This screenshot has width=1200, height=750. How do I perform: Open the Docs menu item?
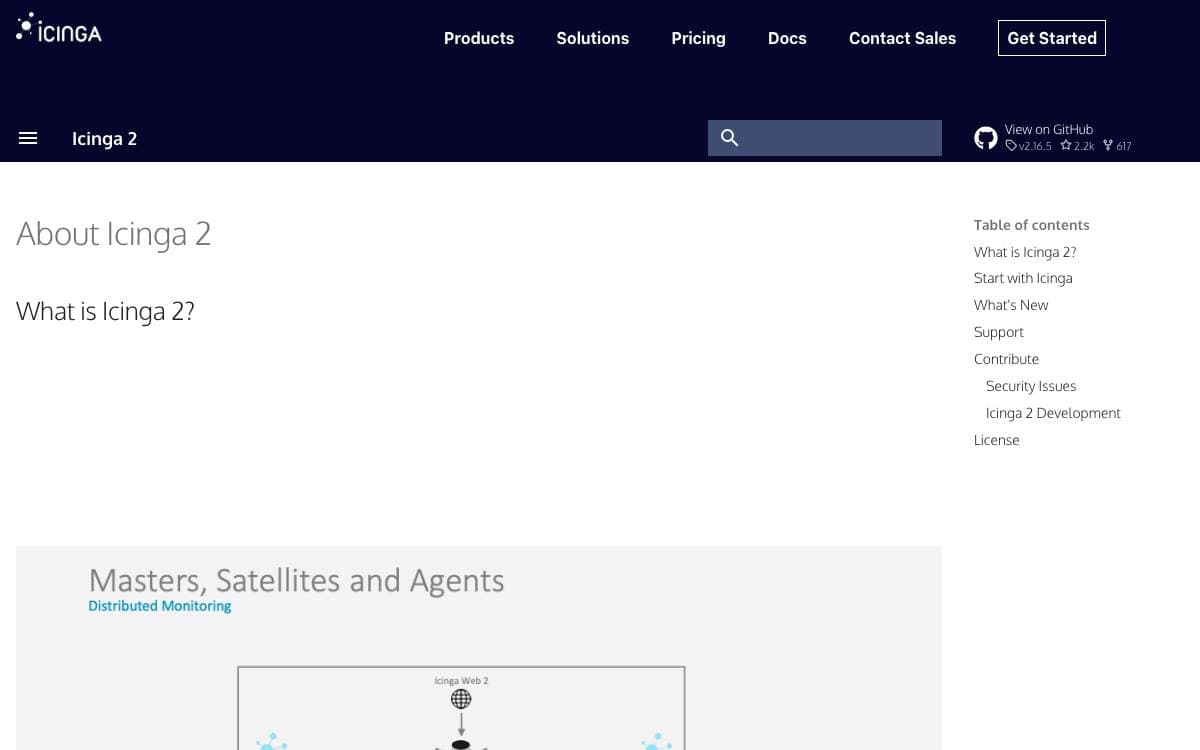point(787,38)
